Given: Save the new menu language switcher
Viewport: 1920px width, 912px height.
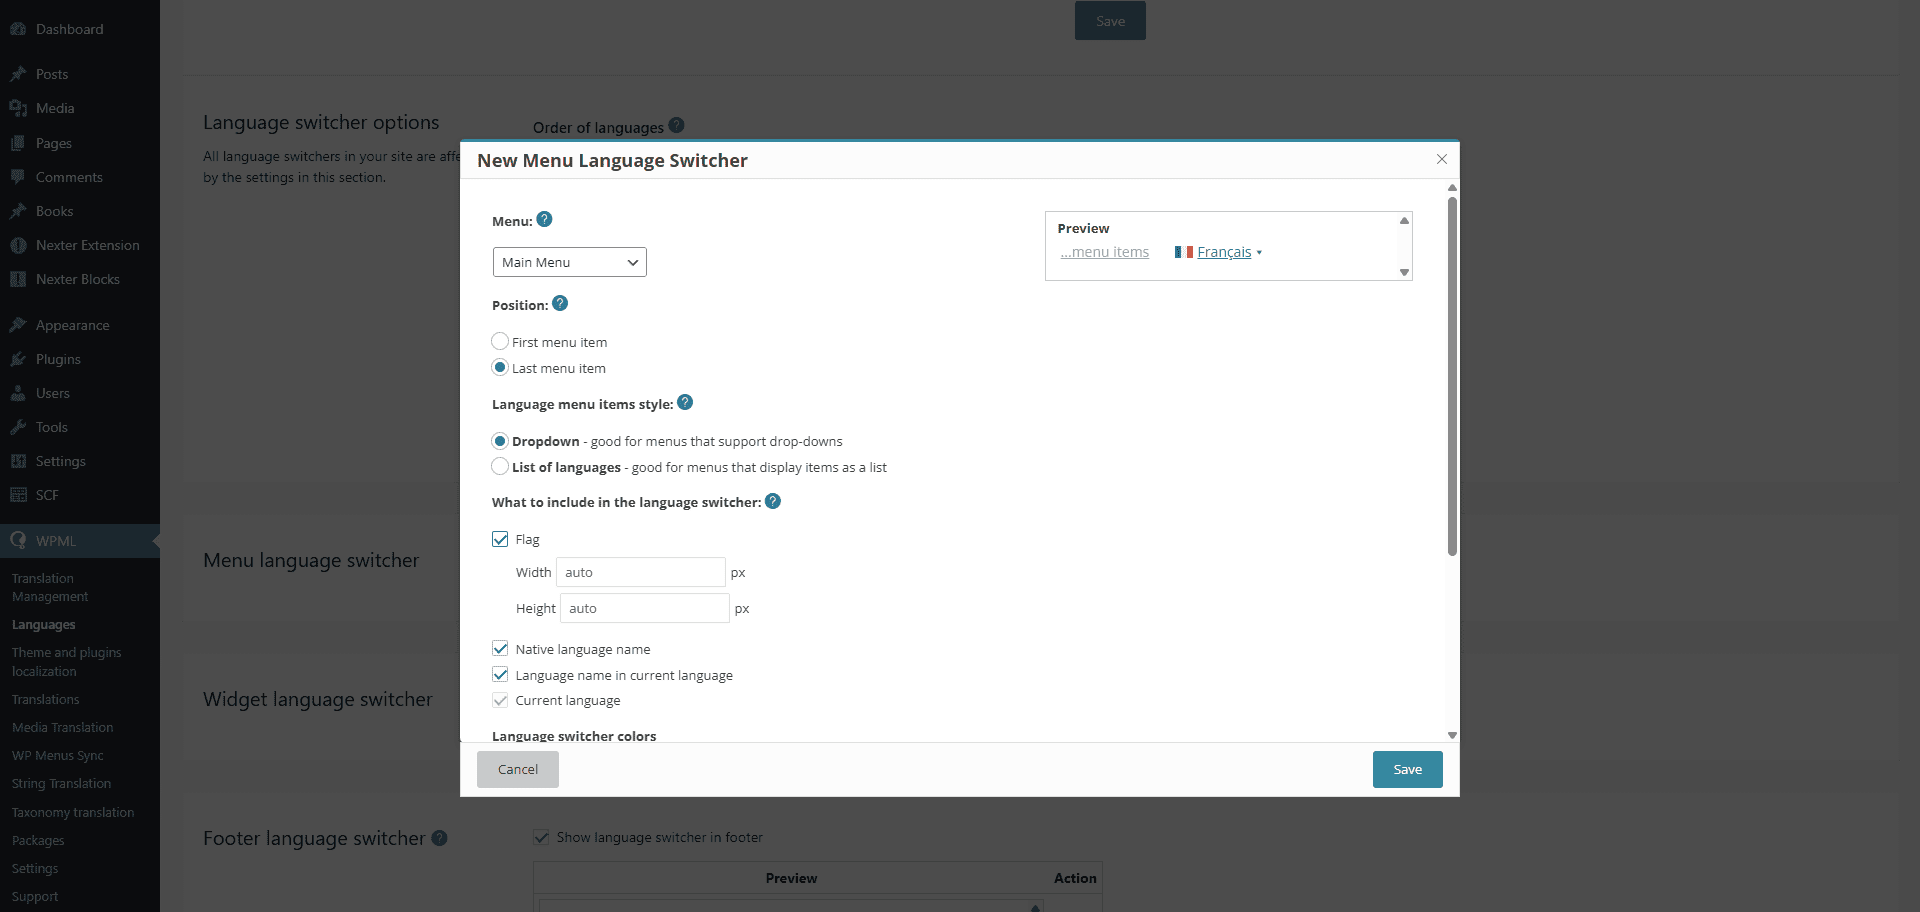Looking at the screenshot, I should click(x=1407, y=769).
